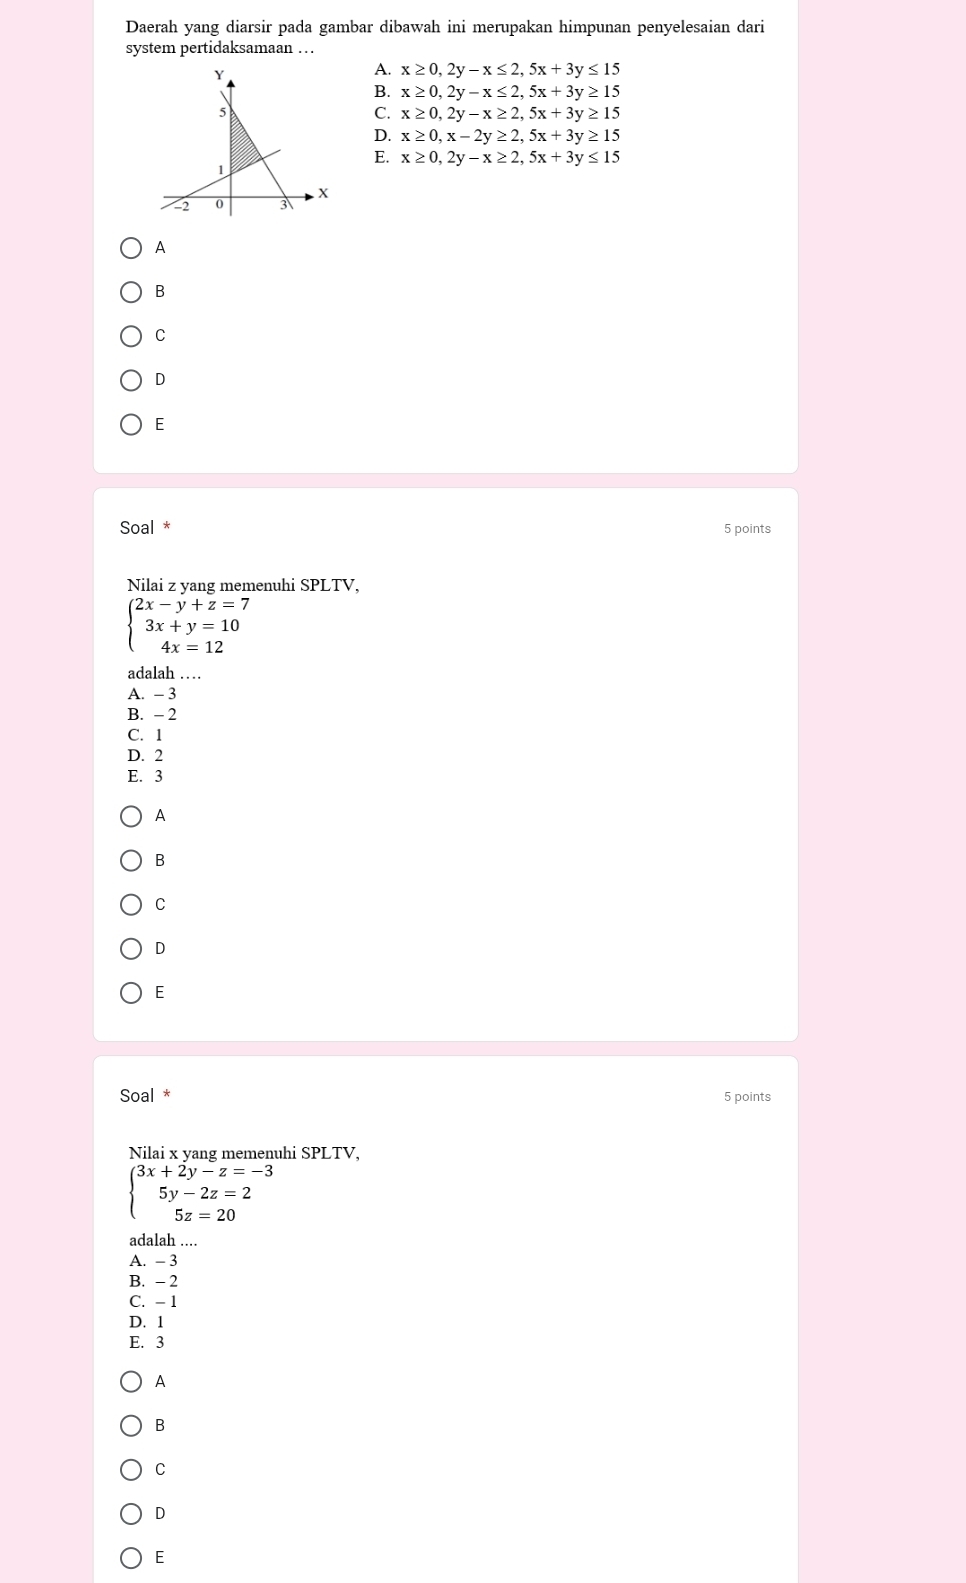The image size is (966, 1583).
Task: Select option D for the nilai x question
Action: pos(131,1514)
